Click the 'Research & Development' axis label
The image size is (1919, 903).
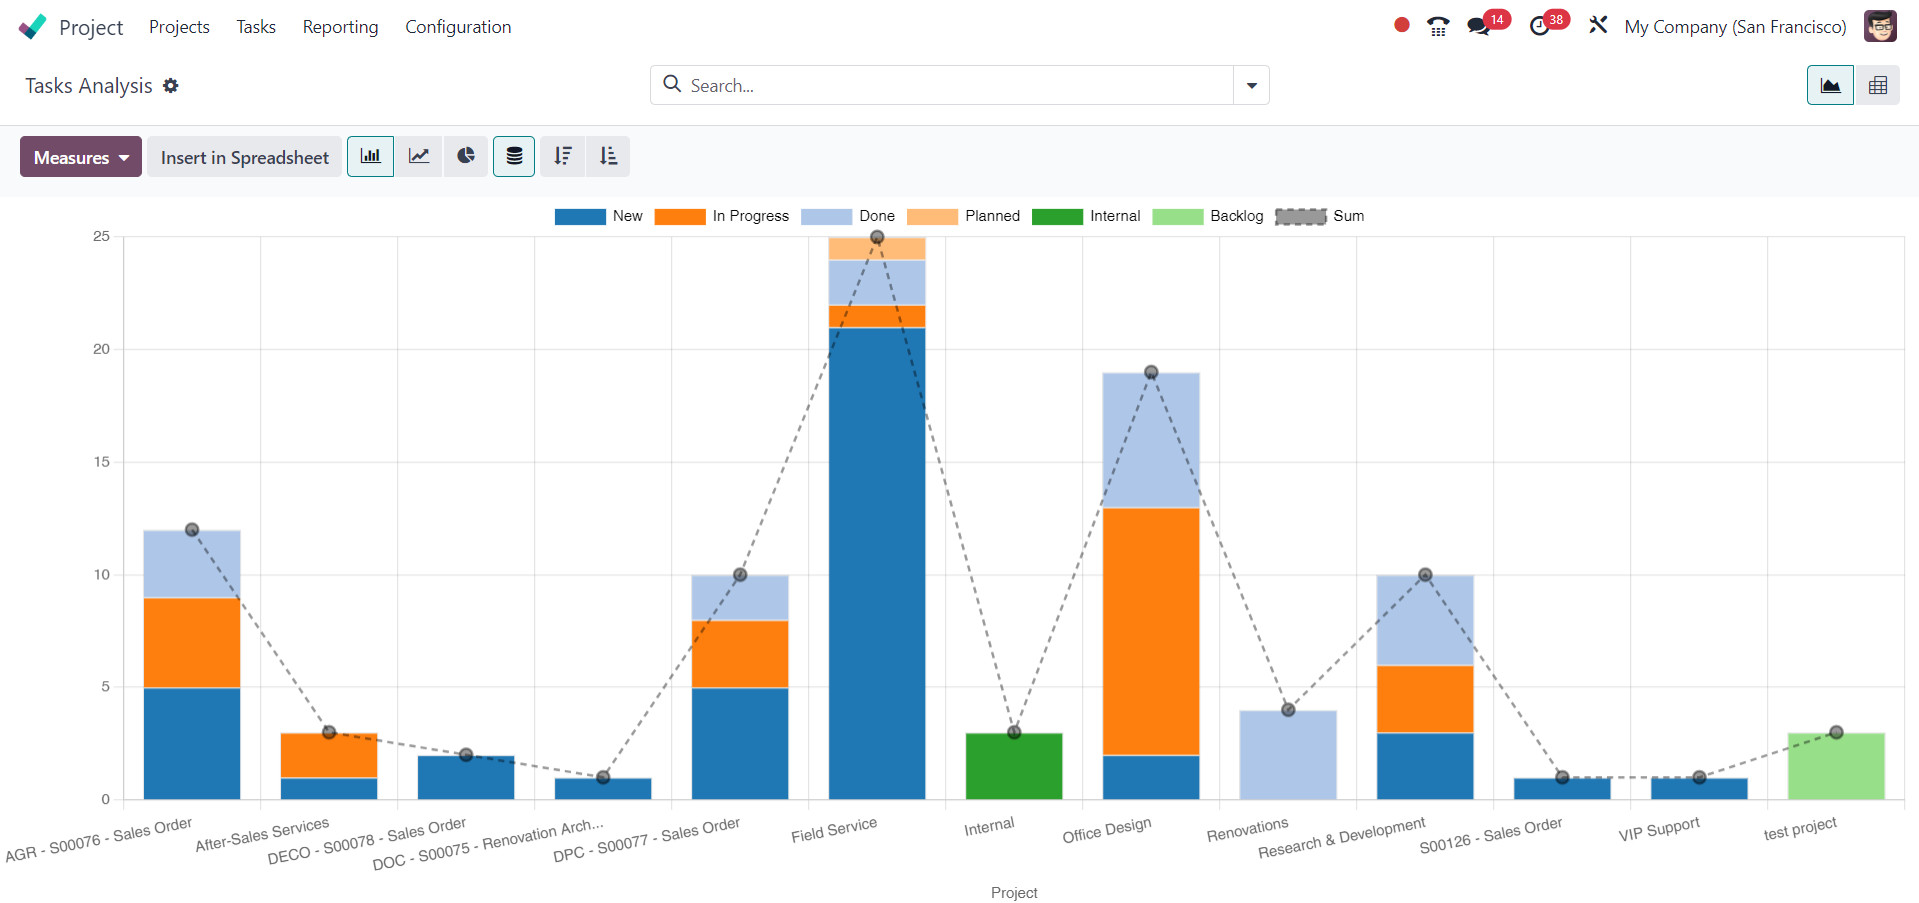[1342, 838]
